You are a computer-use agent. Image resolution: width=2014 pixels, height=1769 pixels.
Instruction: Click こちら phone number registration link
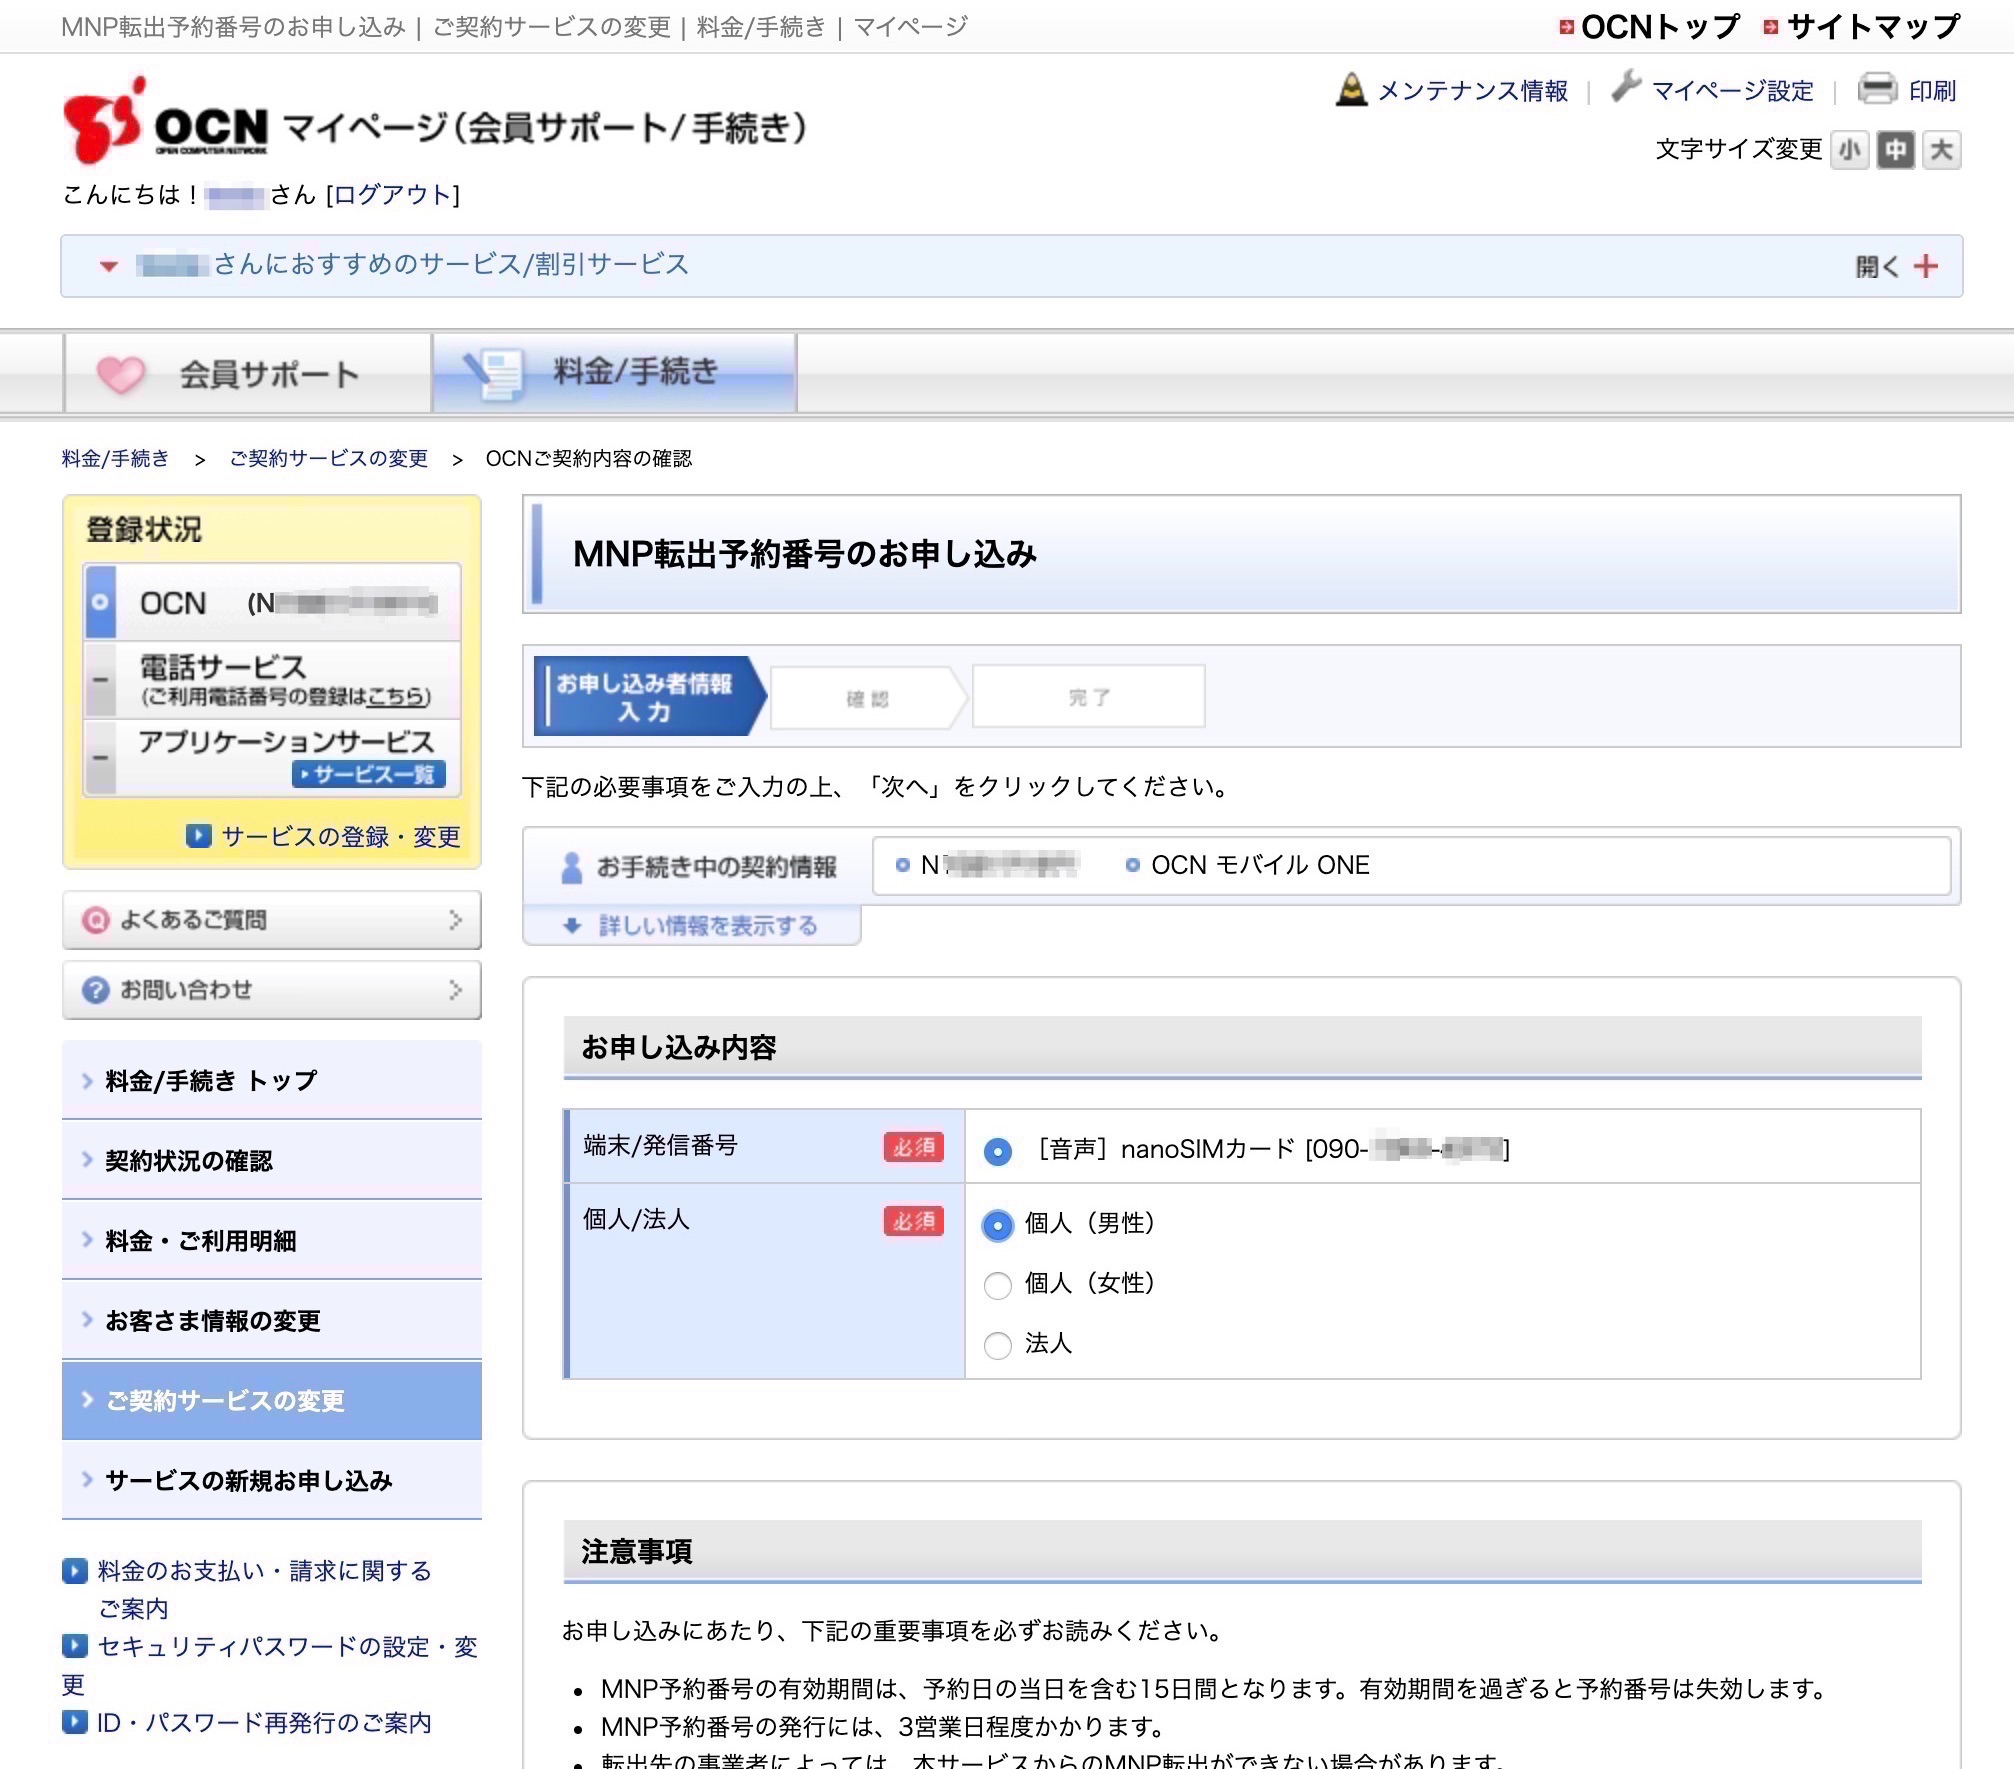pos(396,697)
